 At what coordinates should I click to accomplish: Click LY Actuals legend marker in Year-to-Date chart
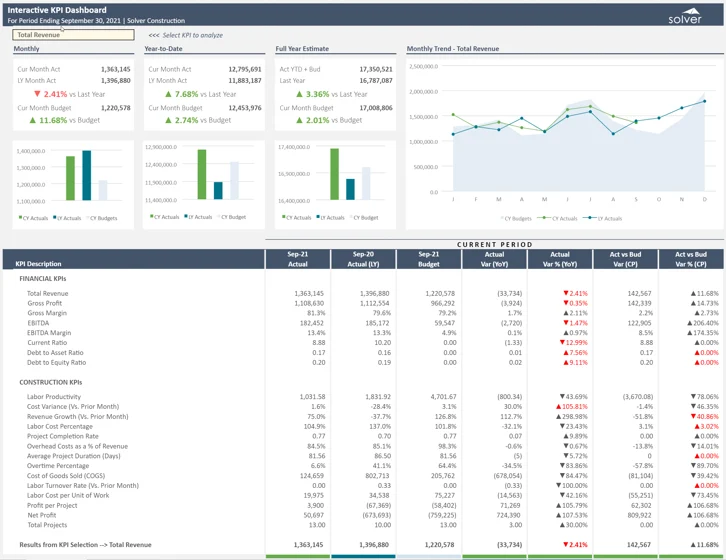[185, 217]
